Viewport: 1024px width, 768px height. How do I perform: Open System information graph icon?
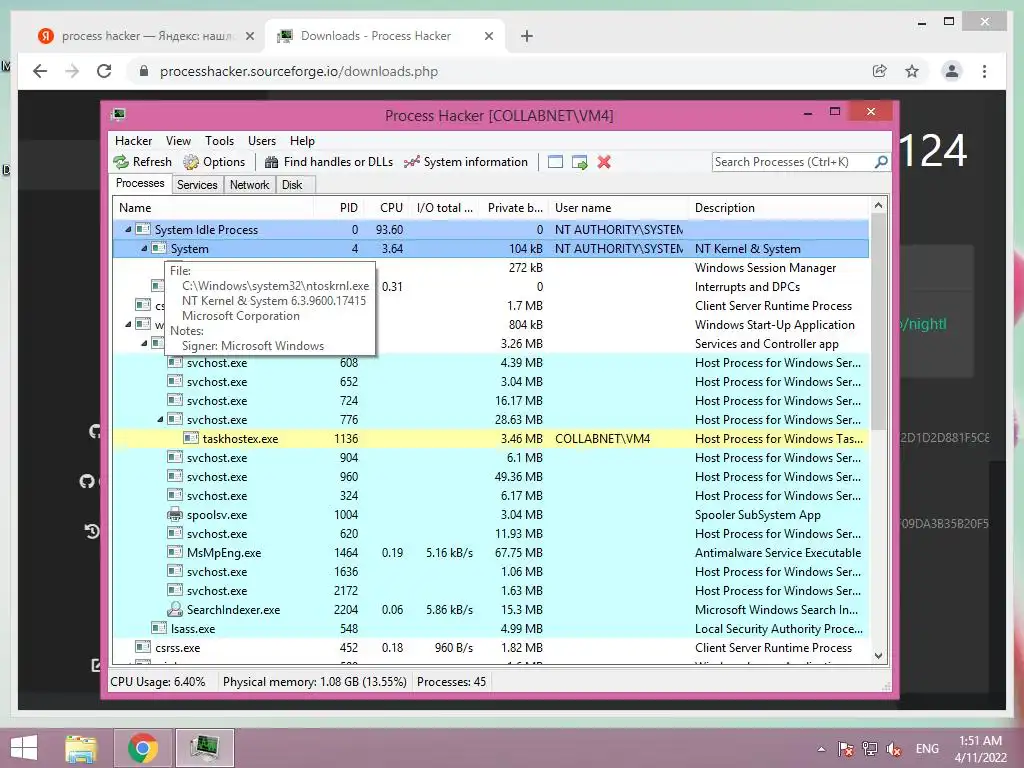(x=411, y=162)
